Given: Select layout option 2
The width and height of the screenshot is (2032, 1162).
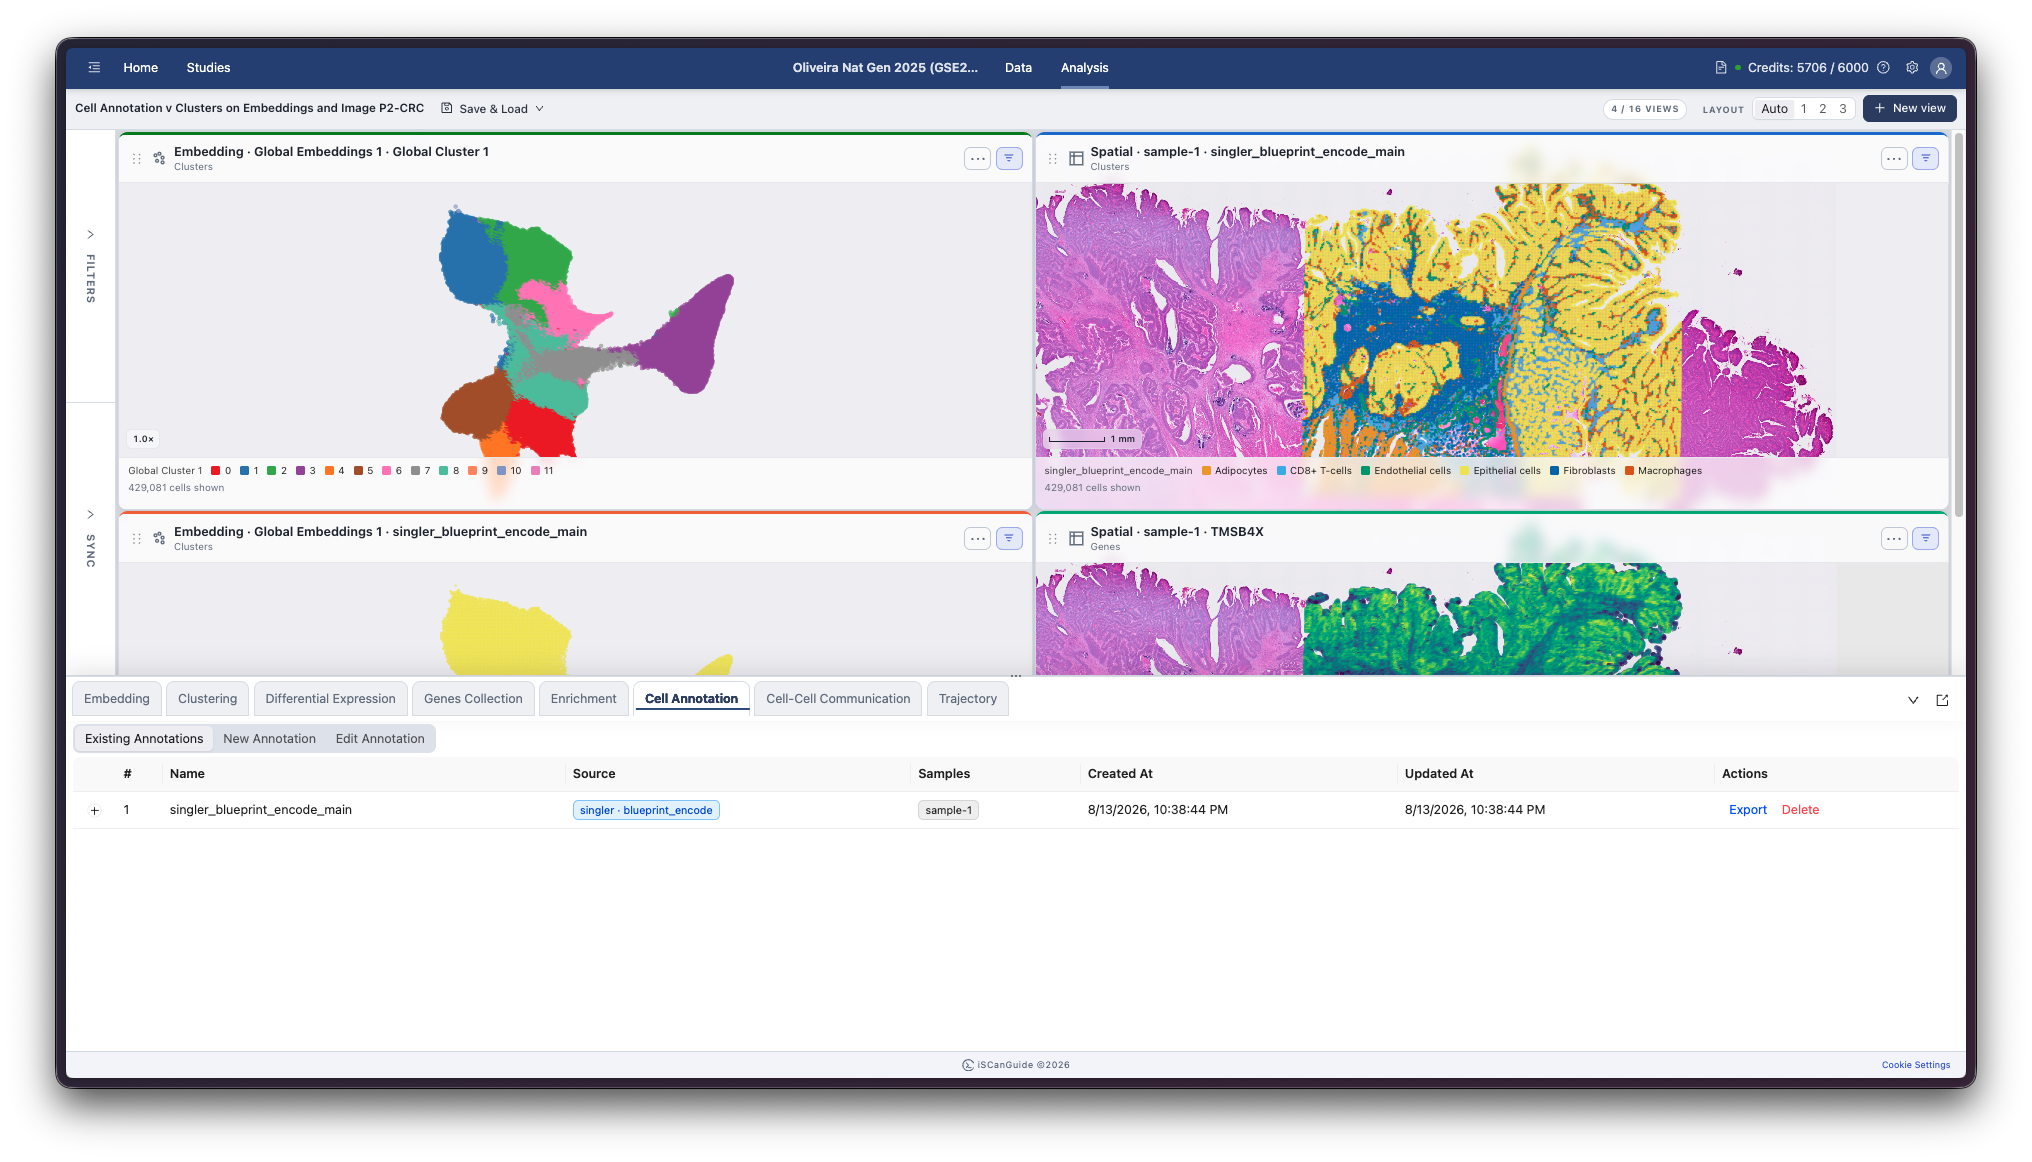Looking at the screenshot, I should (1822, 108).
